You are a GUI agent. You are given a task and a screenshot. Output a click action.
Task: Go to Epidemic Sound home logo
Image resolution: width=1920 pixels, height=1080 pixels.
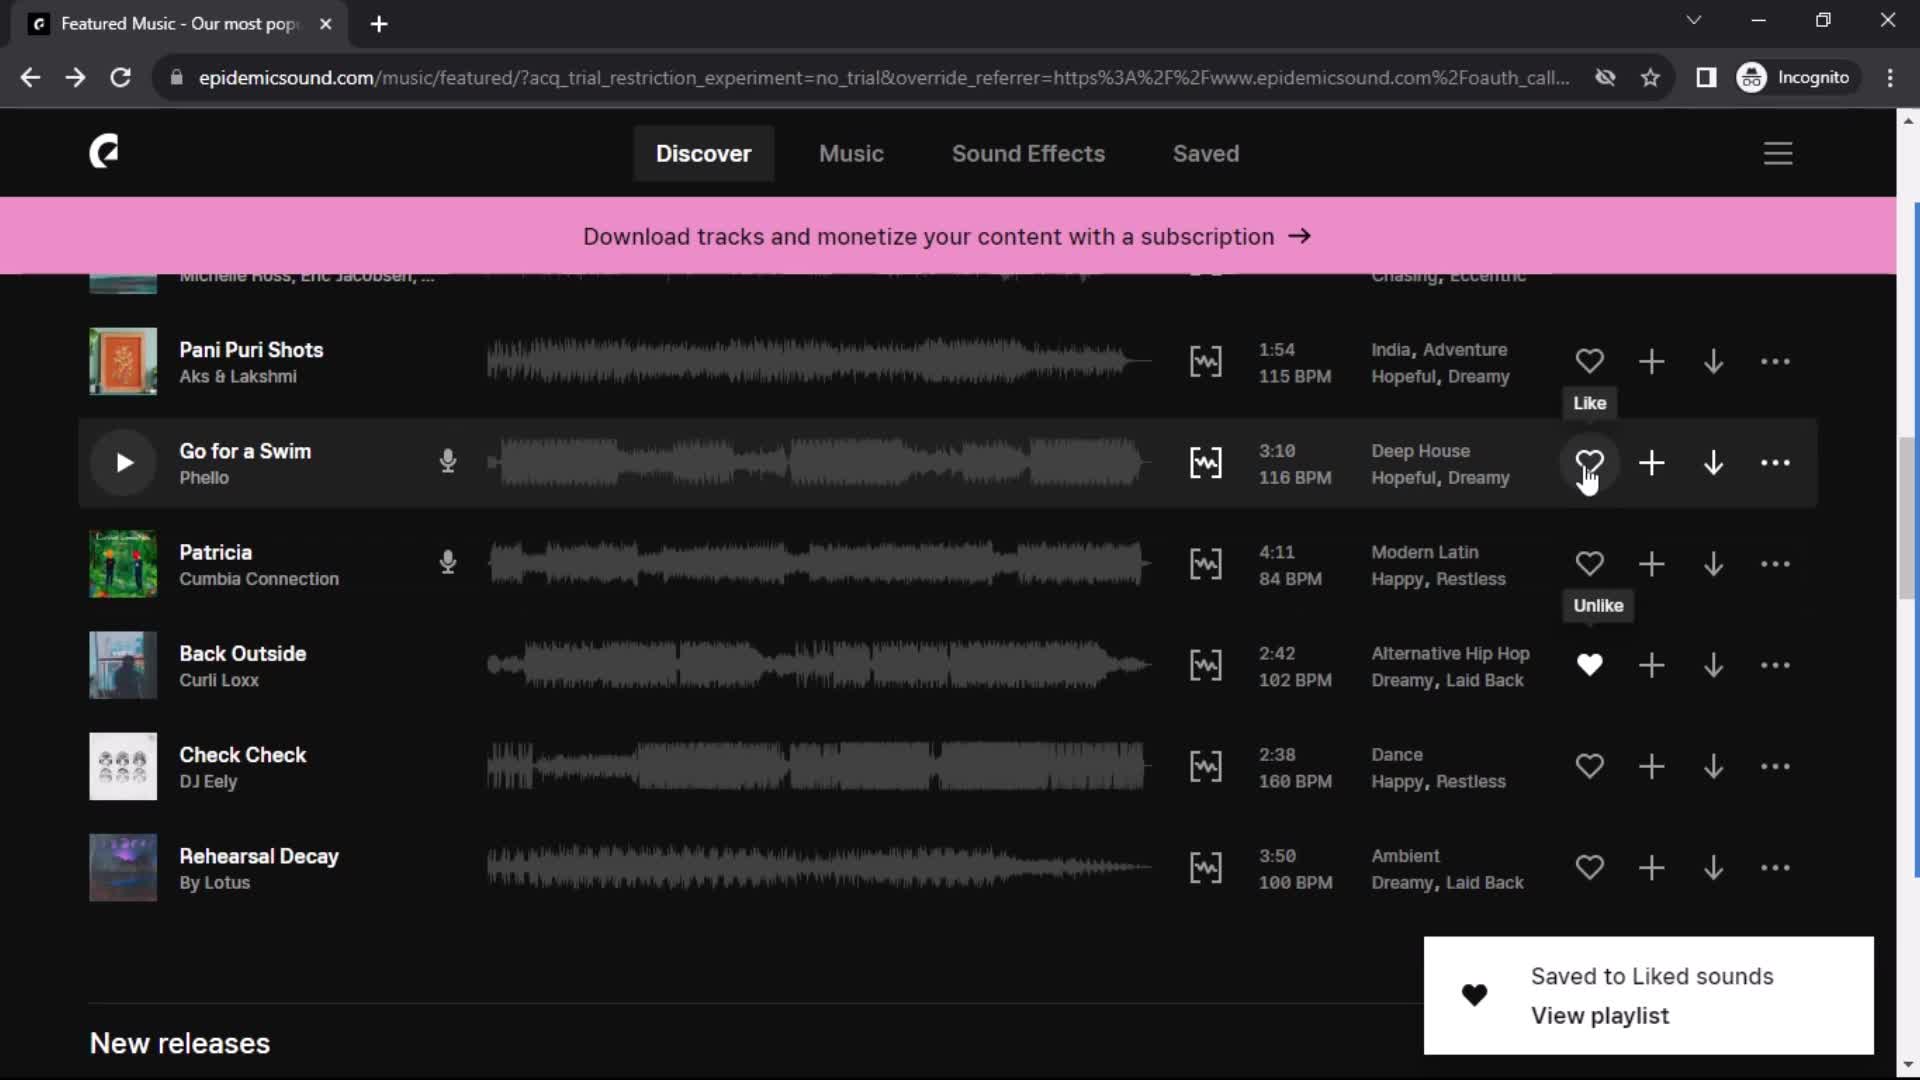pos(104,152)
